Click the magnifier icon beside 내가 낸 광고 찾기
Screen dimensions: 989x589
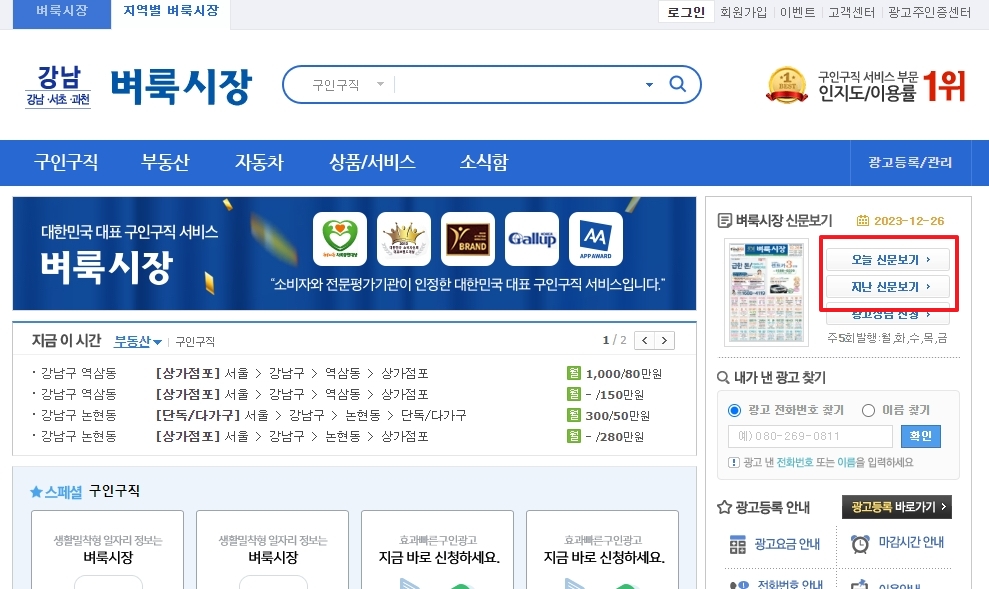click(723, 377)
